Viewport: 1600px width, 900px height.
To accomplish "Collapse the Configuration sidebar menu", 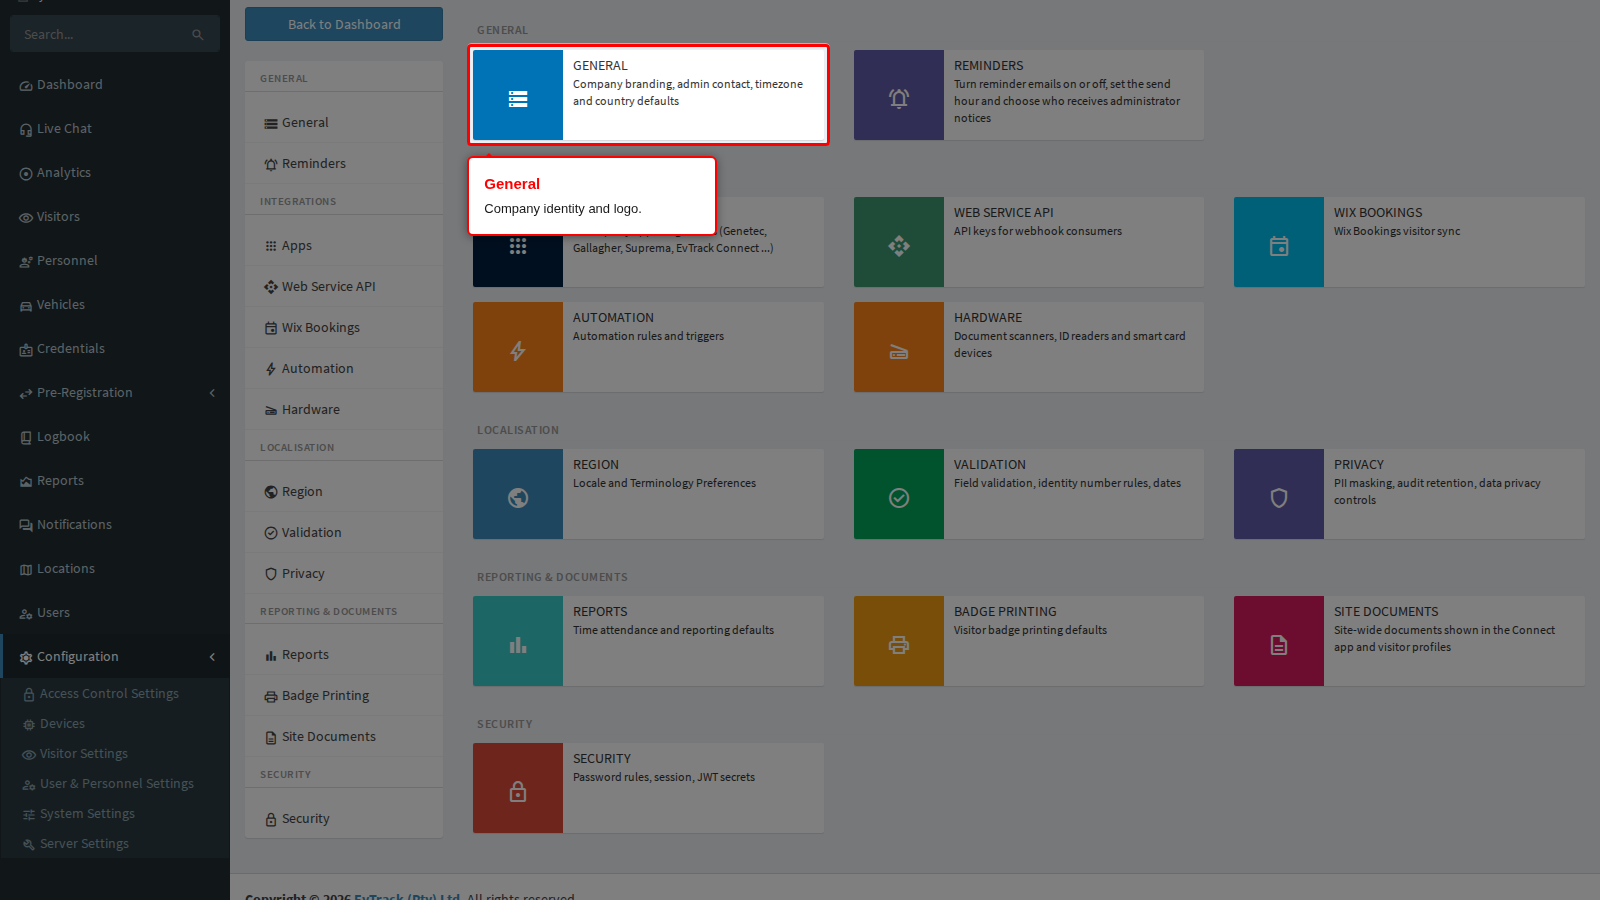I will point(212,657).
